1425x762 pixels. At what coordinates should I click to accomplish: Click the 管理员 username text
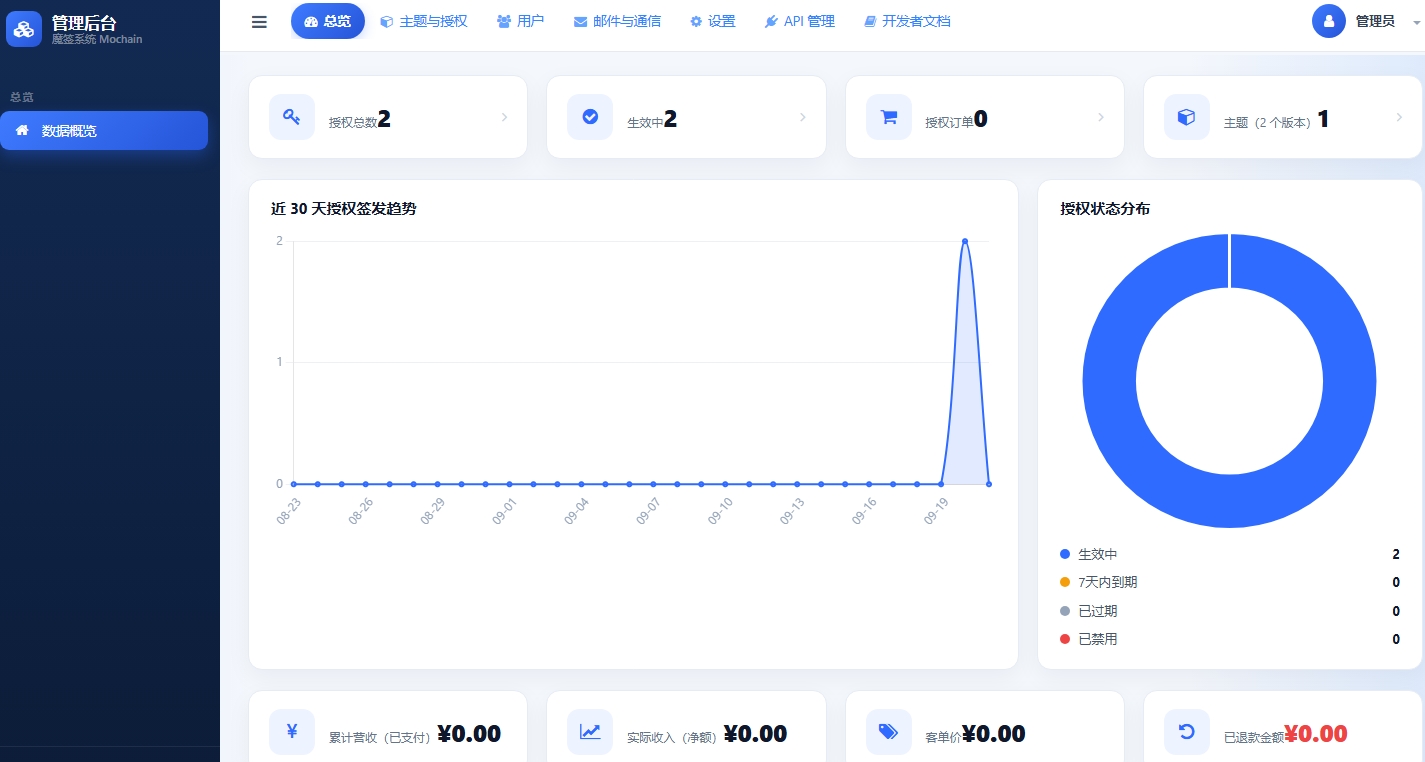tap(1375, 21)
